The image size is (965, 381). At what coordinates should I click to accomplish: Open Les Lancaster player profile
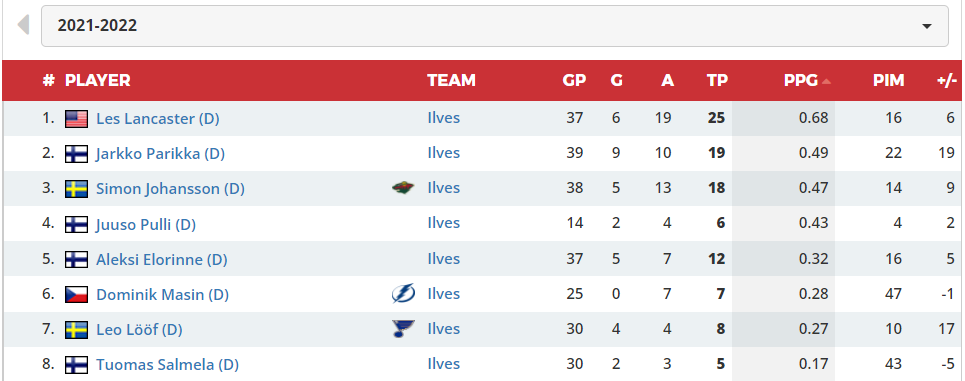pyautogui.click(x=158, y=119)
